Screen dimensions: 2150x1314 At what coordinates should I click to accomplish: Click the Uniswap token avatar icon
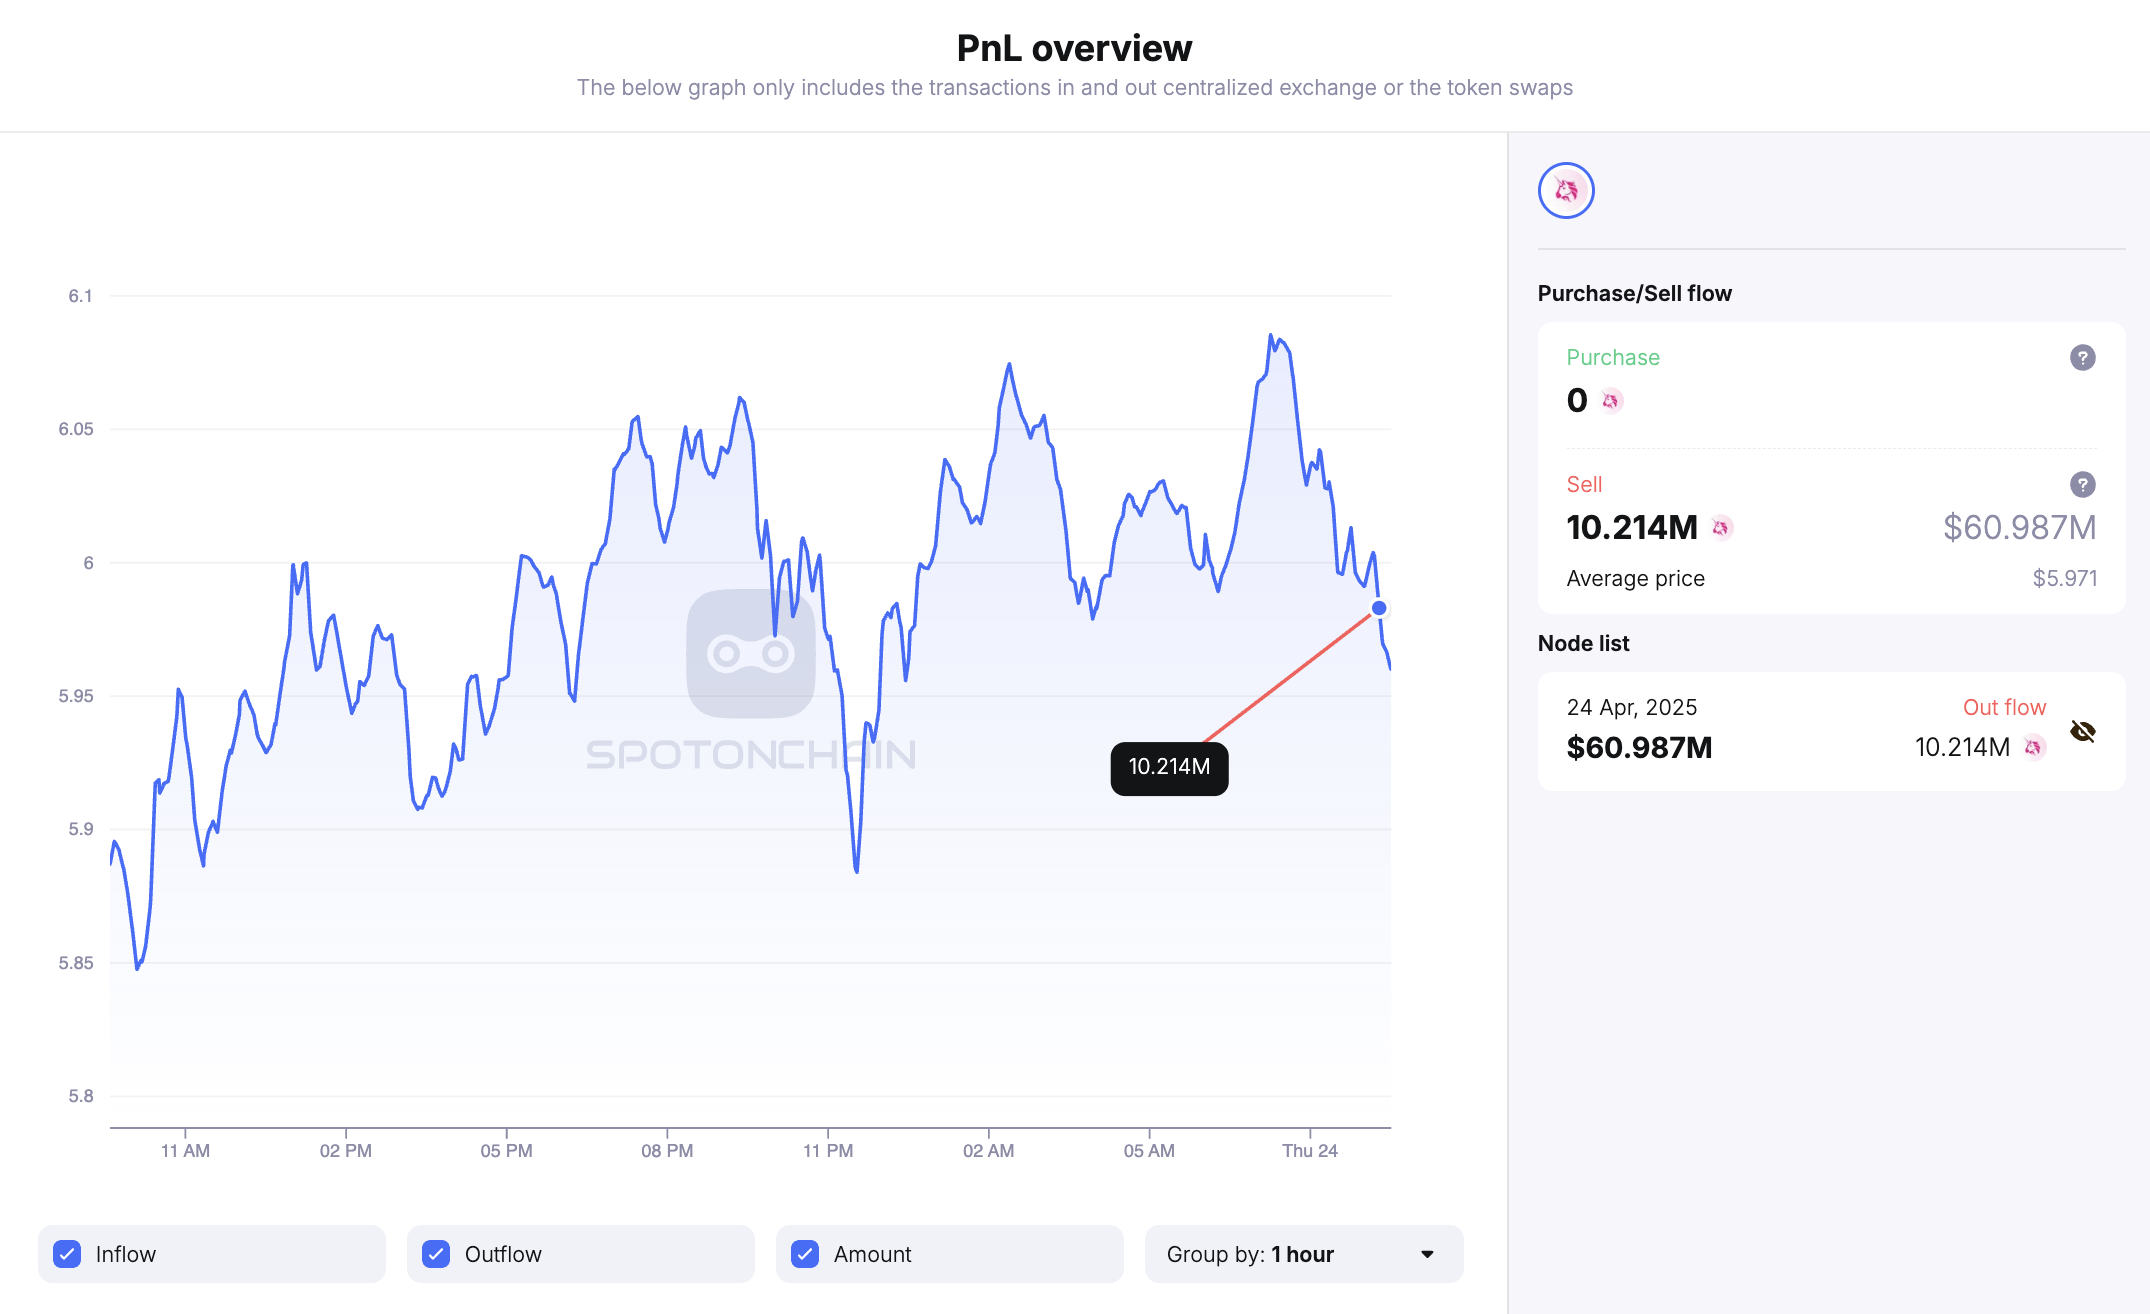pos(1566,191)
